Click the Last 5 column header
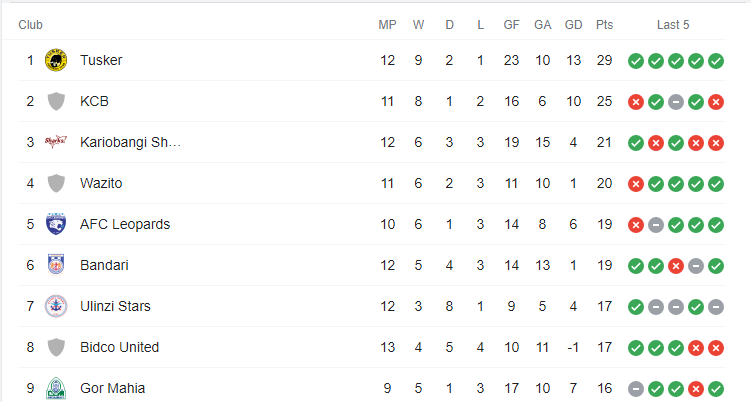The width and height of the screenshot is (751, 402). click(673, 25)
